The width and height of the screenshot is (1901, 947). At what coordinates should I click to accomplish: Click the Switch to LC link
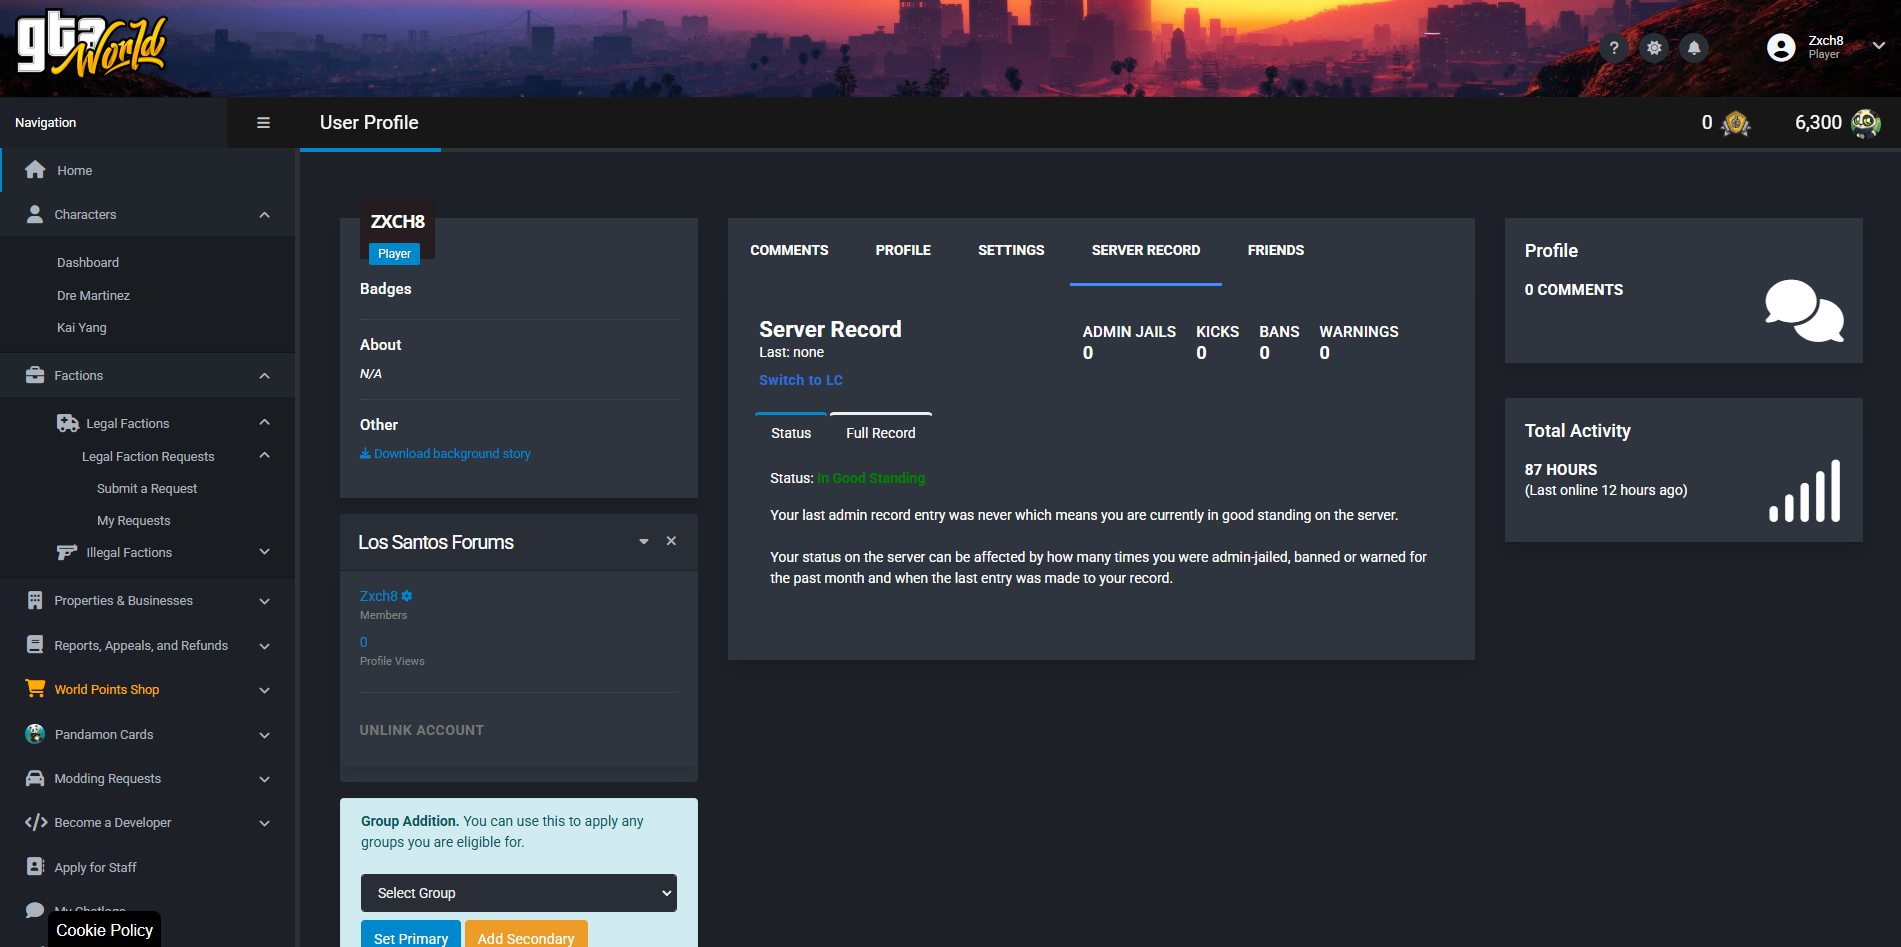pyautogui.click(x=801, y=380)
